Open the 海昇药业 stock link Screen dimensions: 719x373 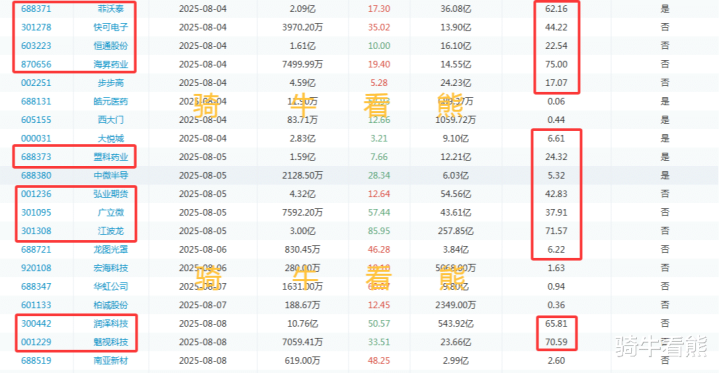(111, 64)
